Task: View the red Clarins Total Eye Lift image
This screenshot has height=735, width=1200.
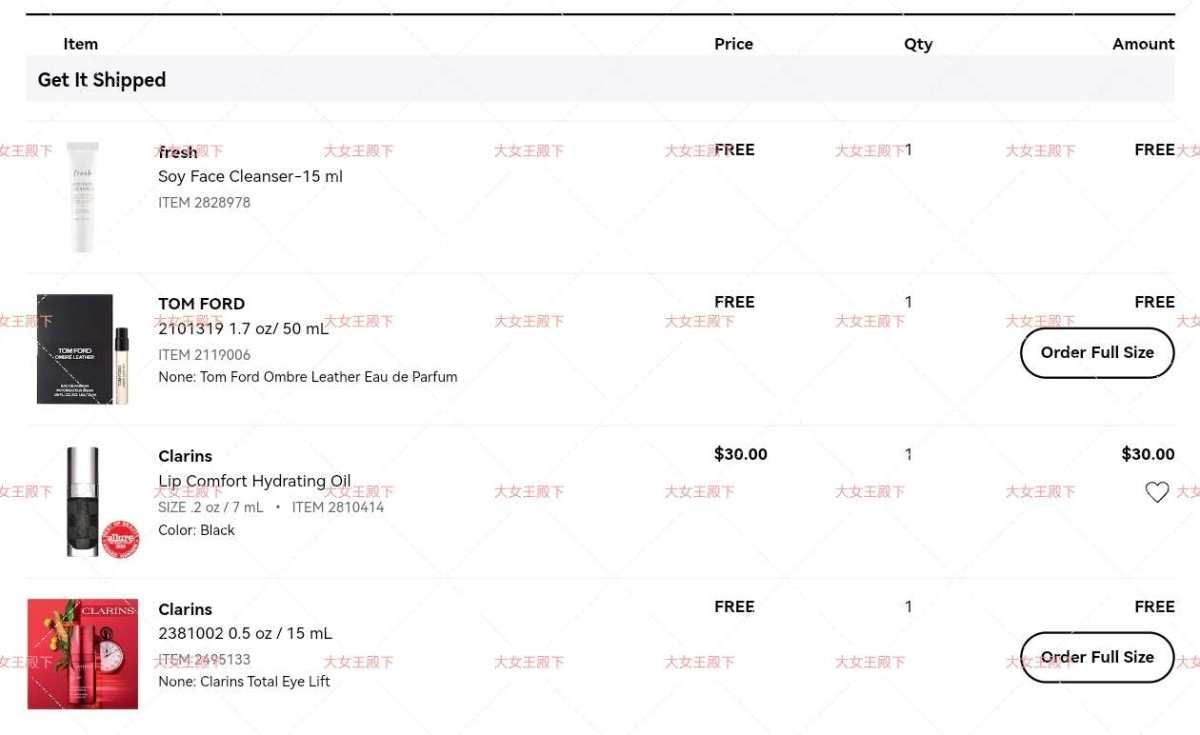Action: (x=82, y=654)
